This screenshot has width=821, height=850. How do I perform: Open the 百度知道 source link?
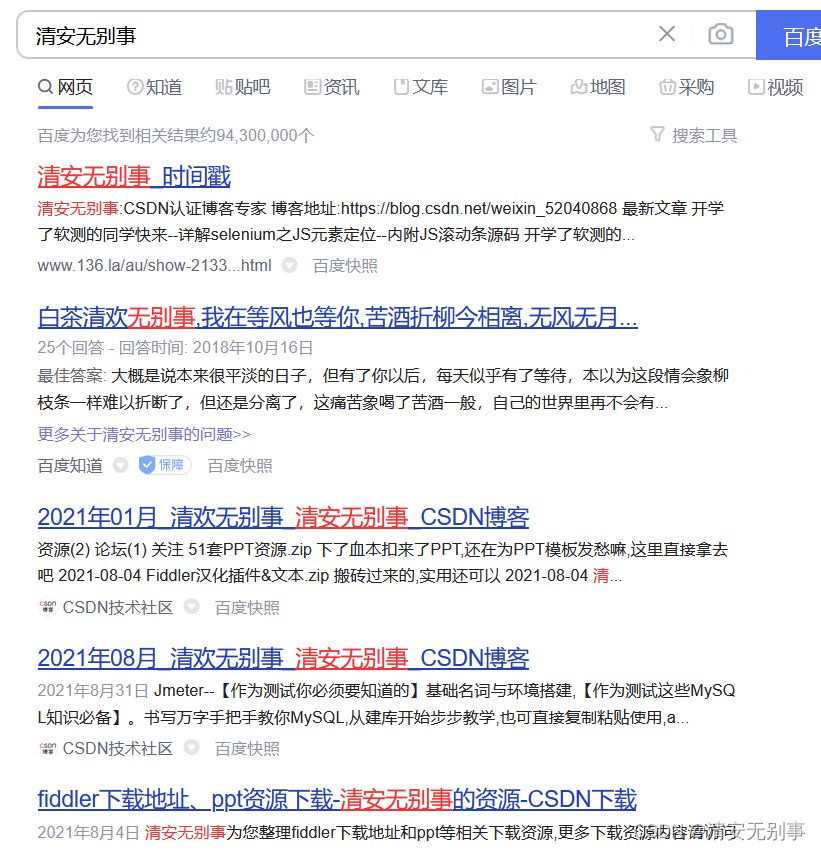coord(70,466)
